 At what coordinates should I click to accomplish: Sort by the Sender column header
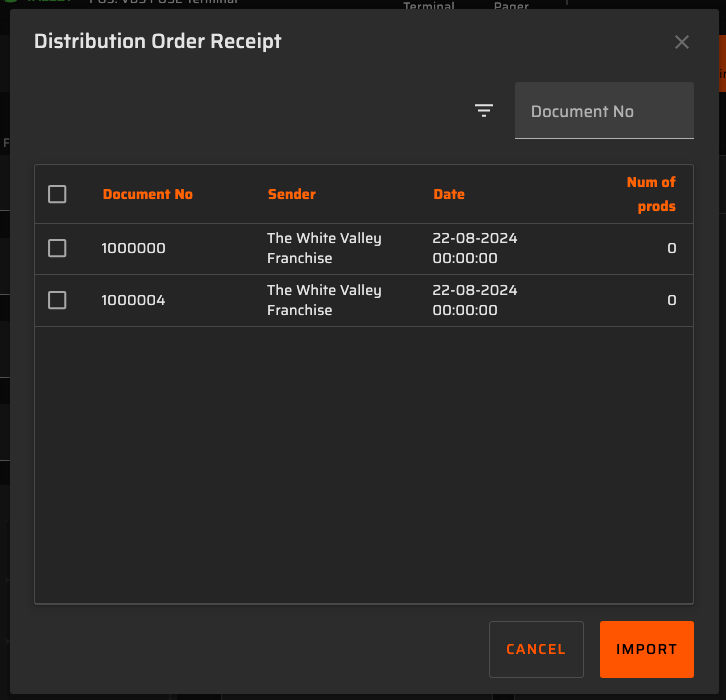[292, 194]
